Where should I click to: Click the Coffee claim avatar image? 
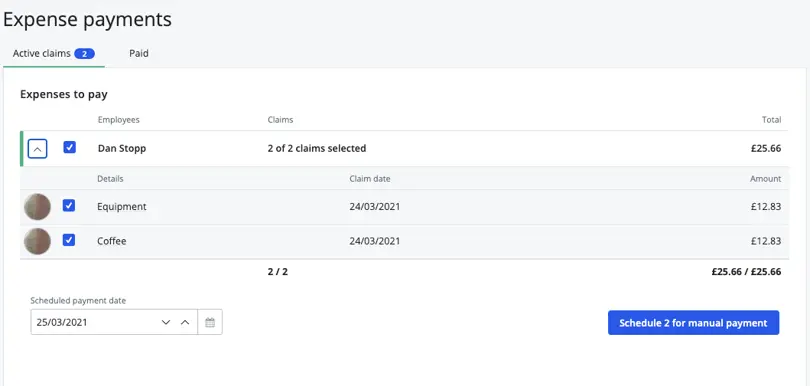37,241
